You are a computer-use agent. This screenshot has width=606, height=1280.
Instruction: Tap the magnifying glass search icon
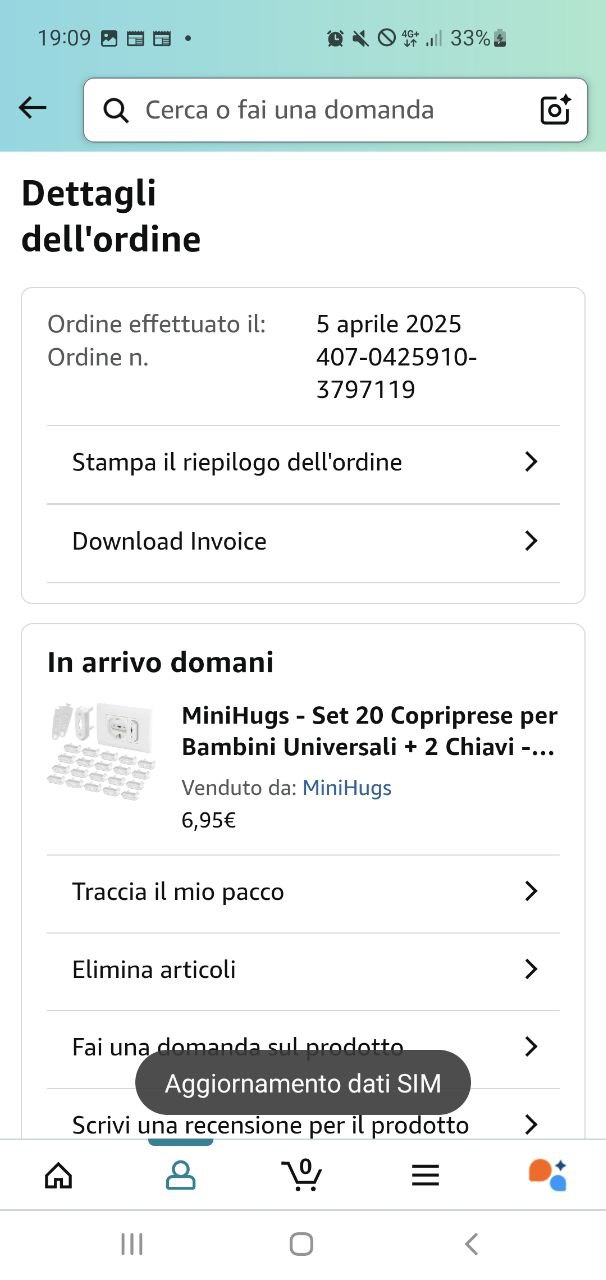[116, 110]
